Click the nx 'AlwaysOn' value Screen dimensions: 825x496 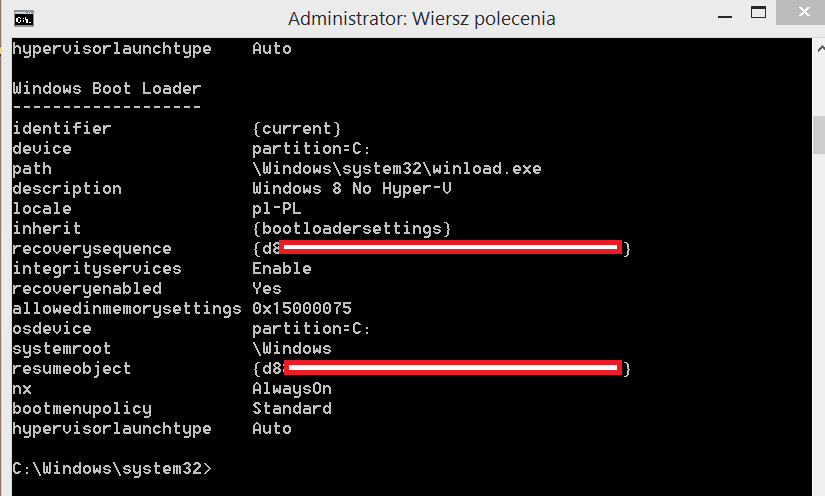tap(291, 388)
